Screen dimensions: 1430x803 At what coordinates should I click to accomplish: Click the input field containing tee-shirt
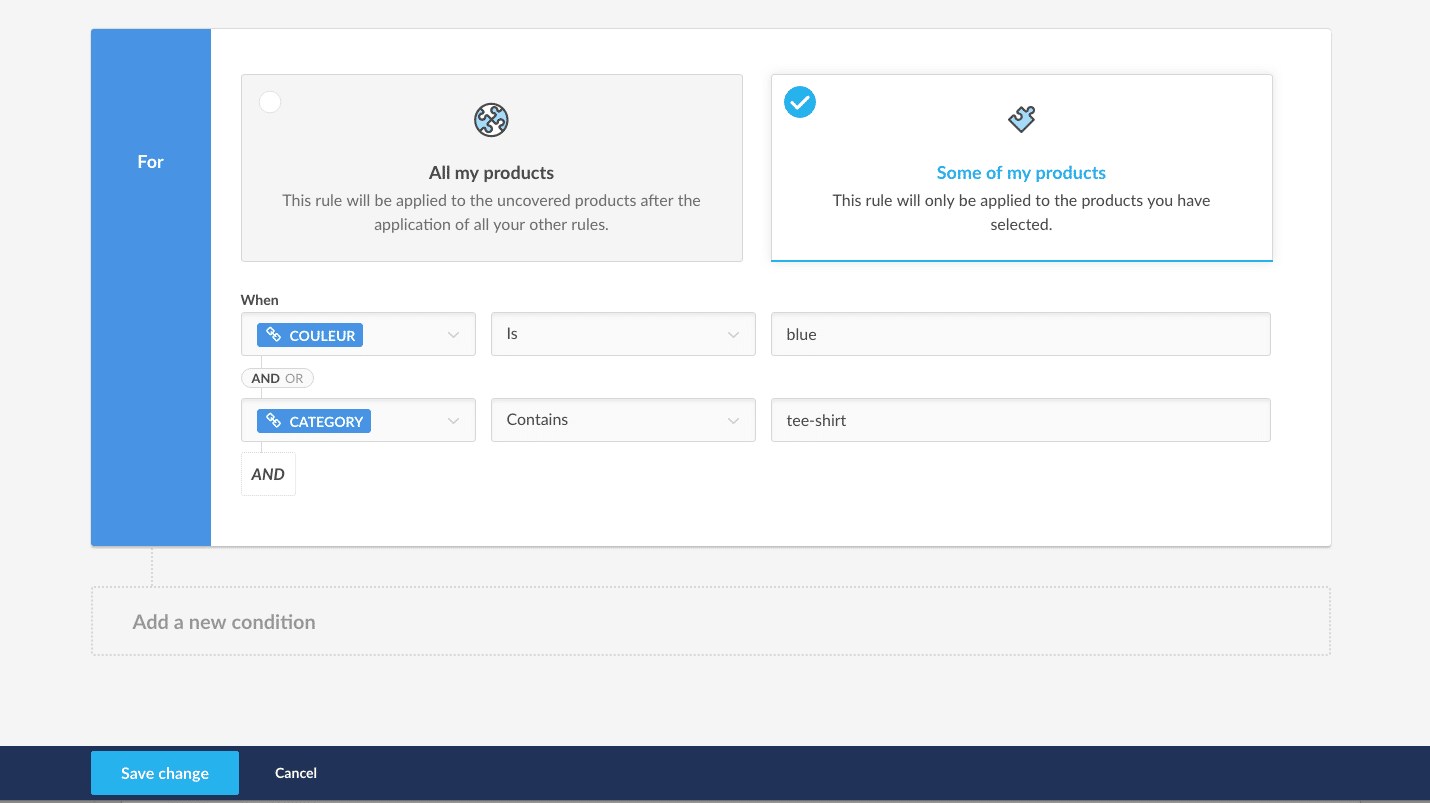point(1021,420)
